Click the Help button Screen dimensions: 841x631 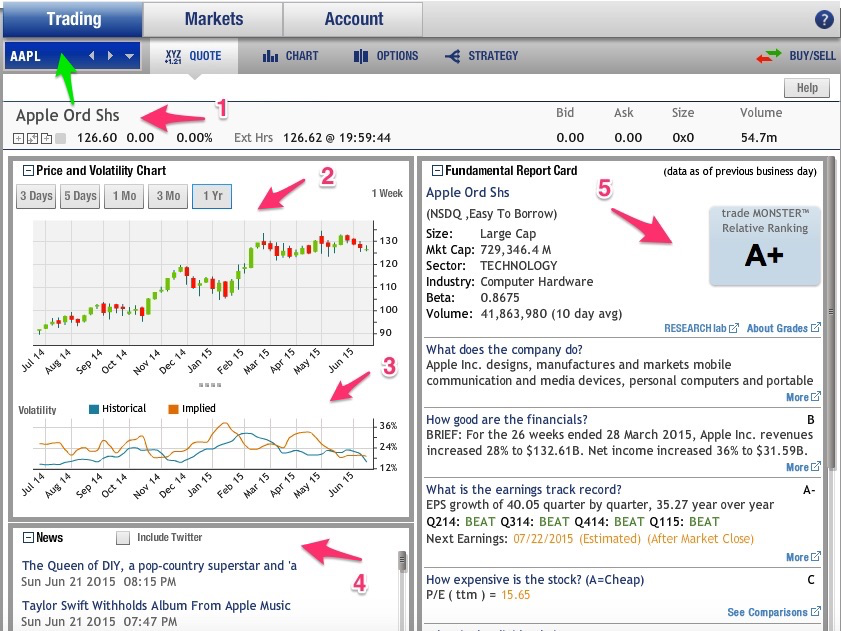(807, 87)
